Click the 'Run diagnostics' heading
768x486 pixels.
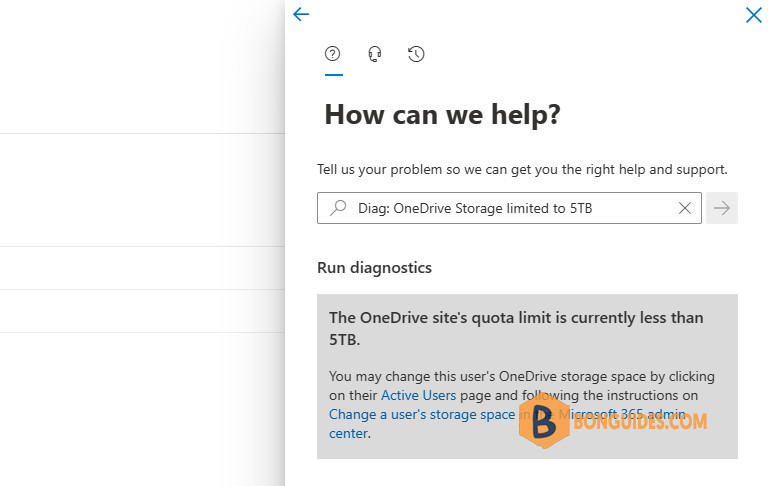pyautogui.click(x=374, y=267)
